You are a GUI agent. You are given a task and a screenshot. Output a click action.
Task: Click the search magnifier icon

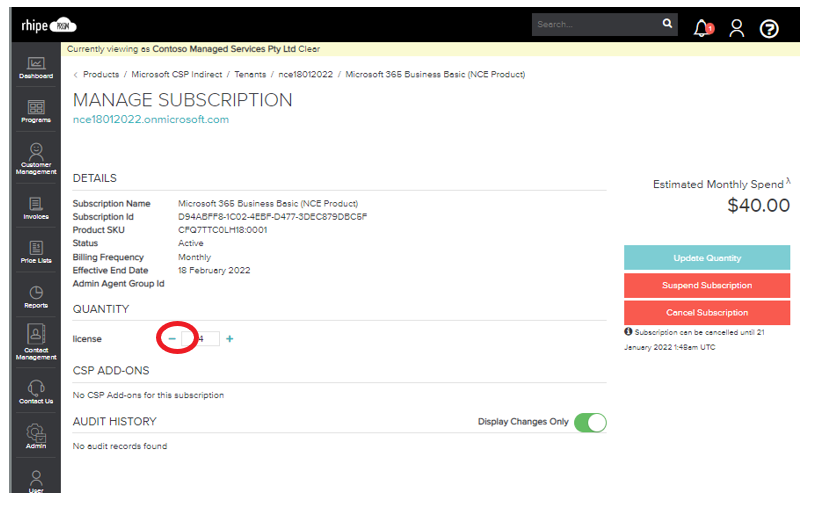[667, 24]
